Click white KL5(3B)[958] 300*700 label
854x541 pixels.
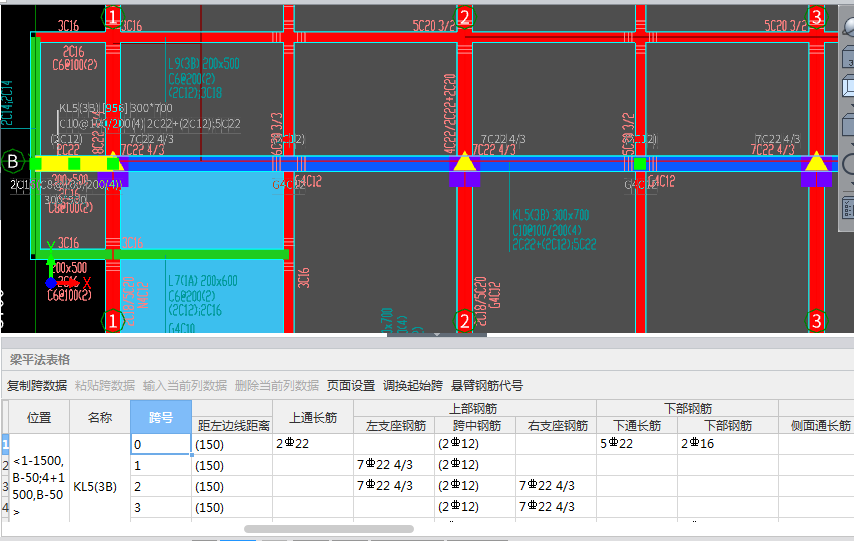[x=115, y=108]
